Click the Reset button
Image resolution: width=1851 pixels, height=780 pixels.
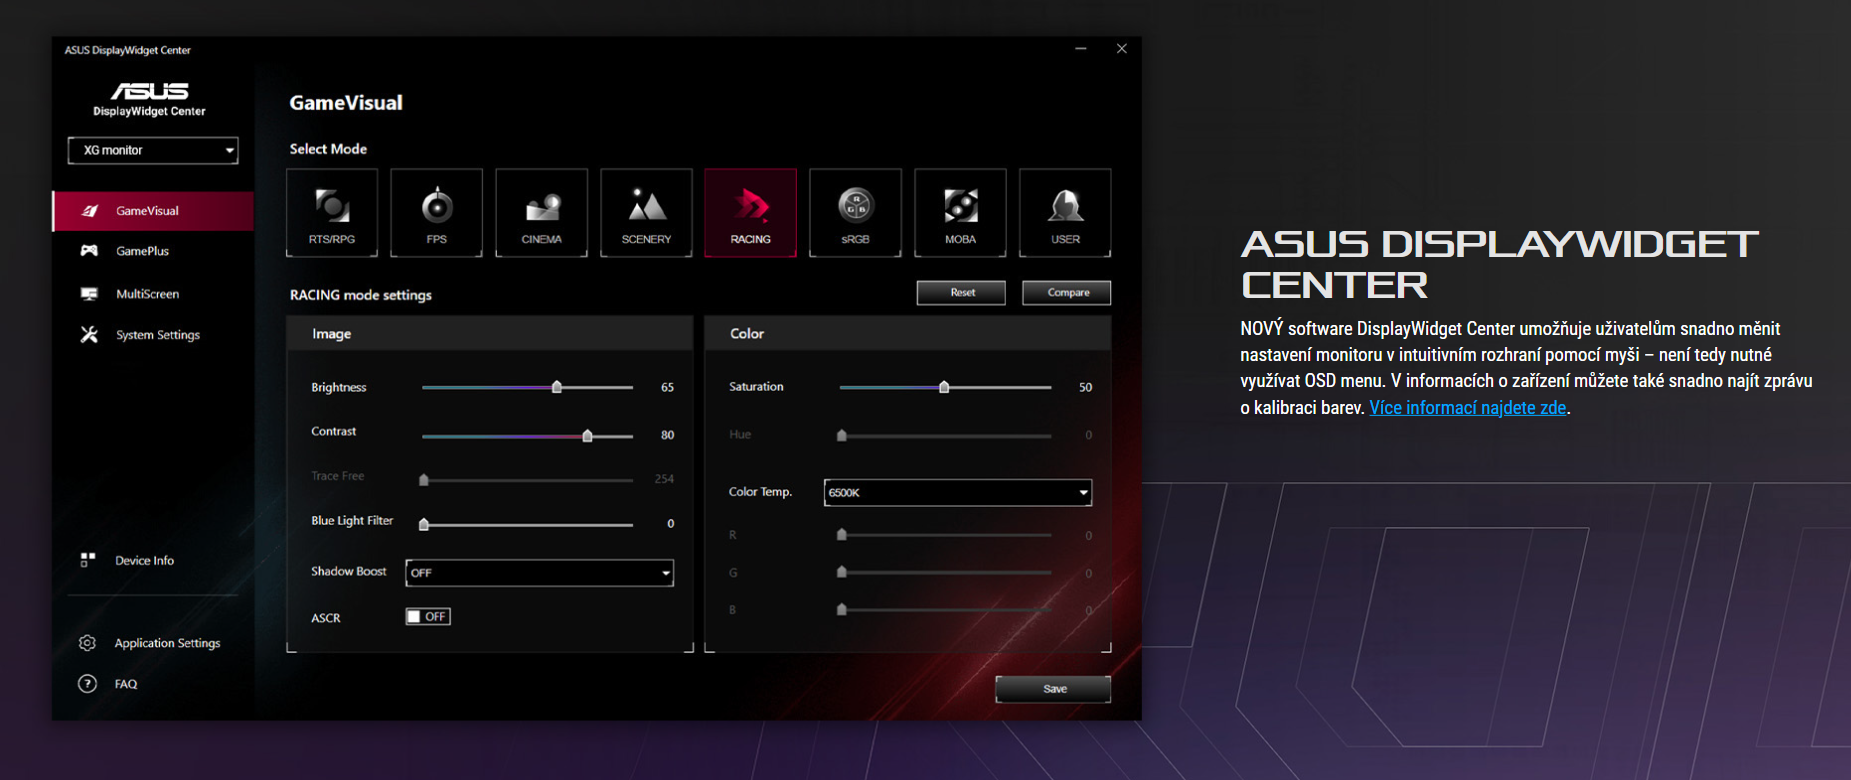pyautogui.click(x=961, y=293)
